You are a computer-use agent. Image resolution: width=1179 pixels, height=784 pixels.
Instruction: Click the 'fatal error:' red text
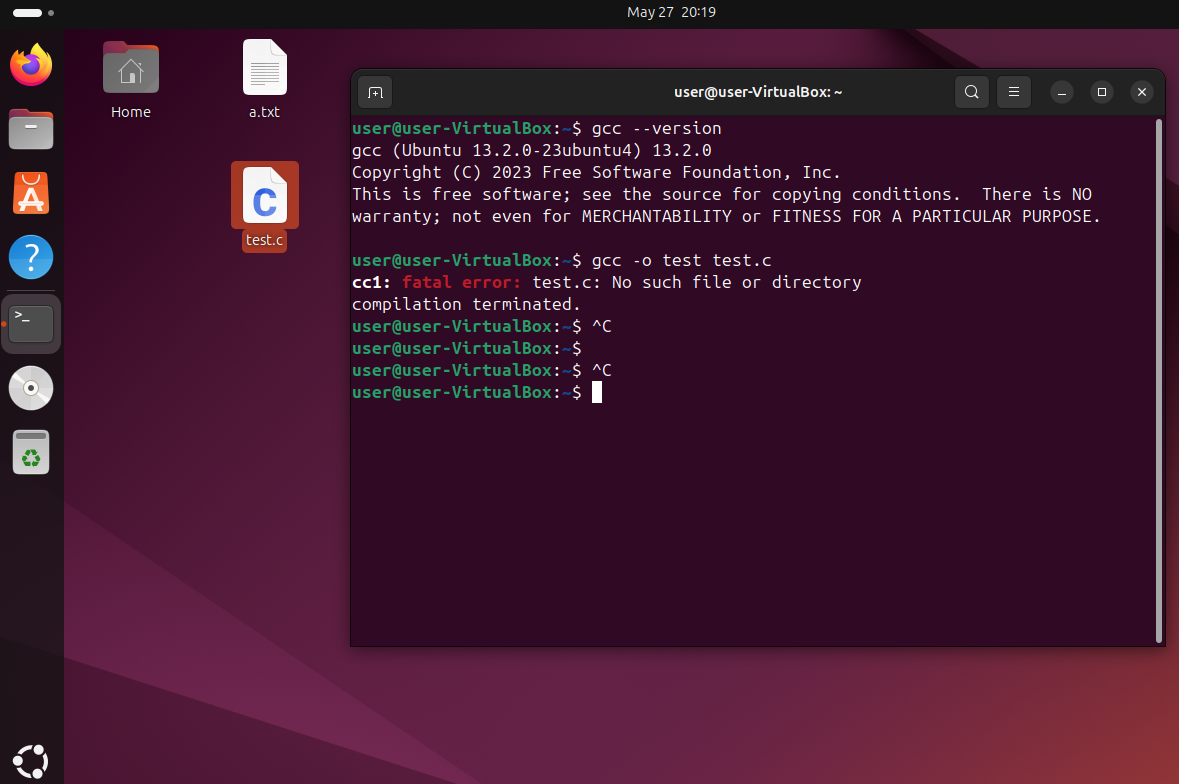click(461, 283)
